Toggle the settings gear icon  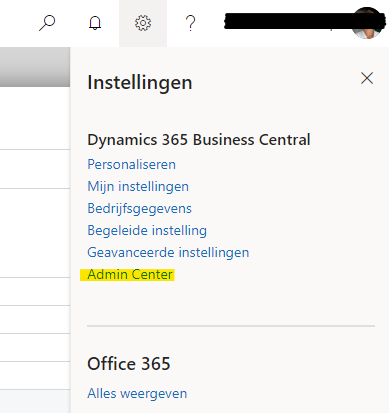click(x=143, y=23)
